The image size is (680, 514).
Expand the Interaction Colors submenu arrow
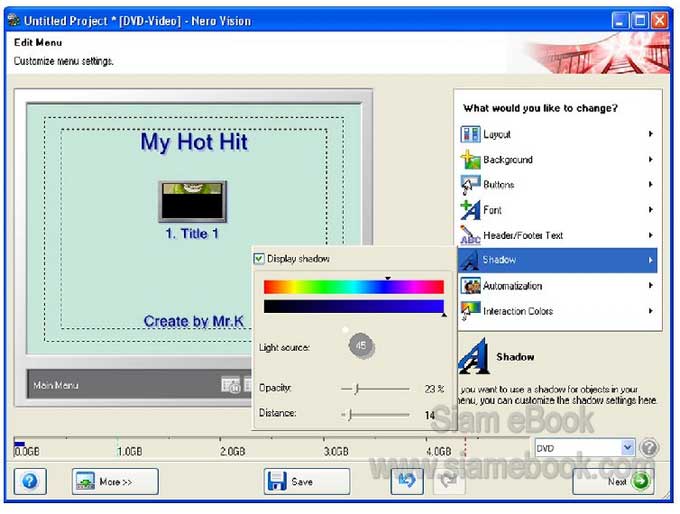(x=651, y=311)
